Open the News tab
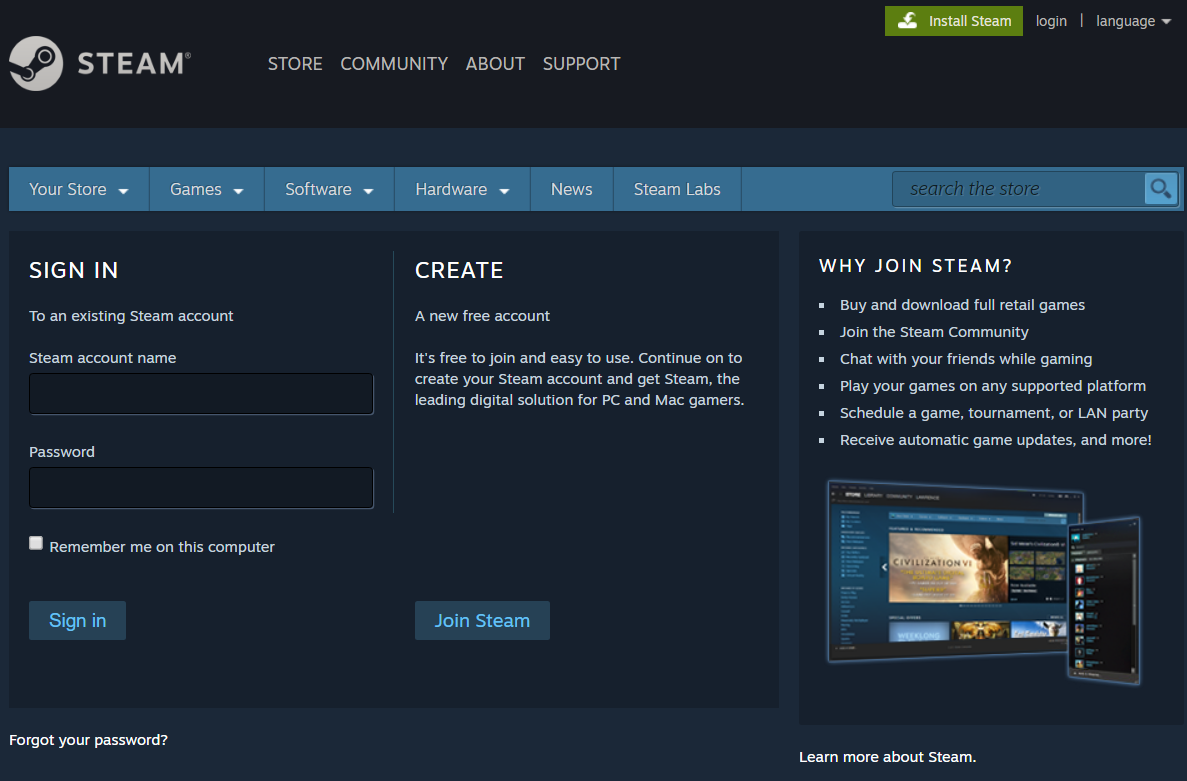1187x781 pixels. pos(572,189)
